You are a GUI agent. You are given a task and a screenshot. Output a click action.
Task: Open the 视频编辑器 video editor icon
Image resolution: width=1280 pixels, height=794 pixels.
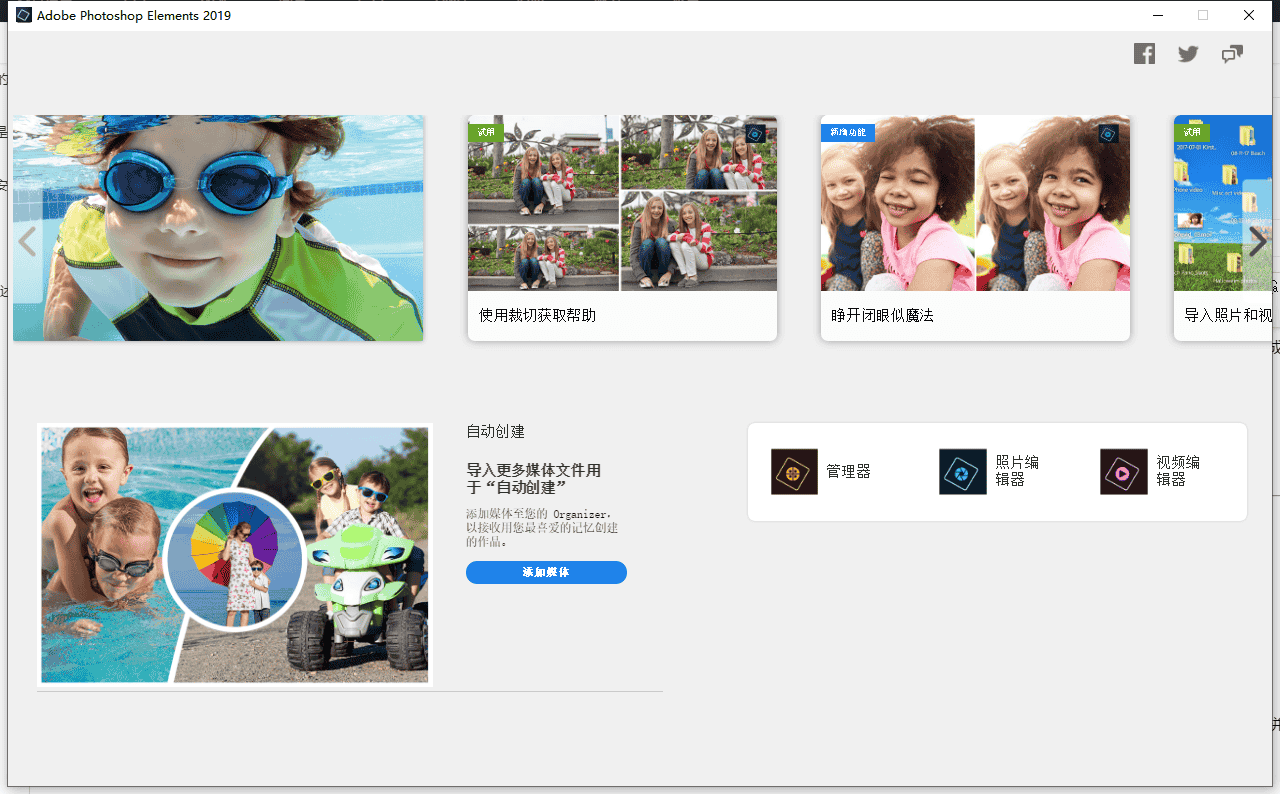click(x=1123, y=471)
